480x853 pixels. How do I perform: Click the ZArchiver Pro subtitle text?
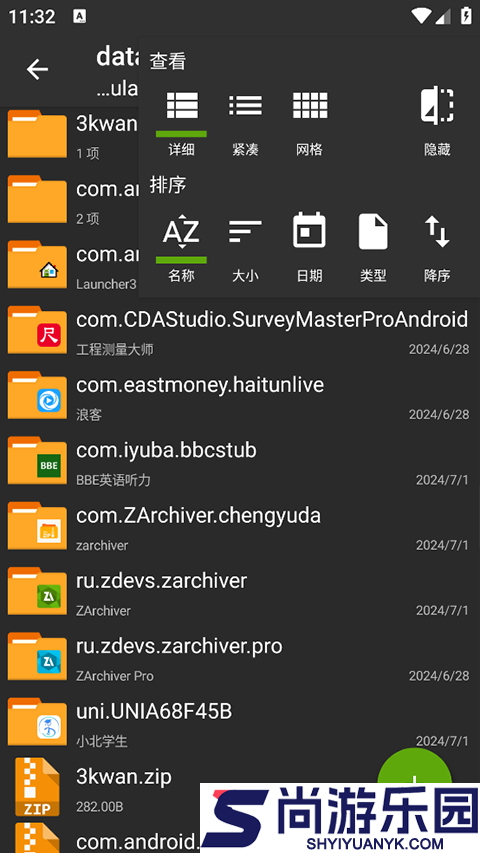pyautogui.click(x=115, y=676)
